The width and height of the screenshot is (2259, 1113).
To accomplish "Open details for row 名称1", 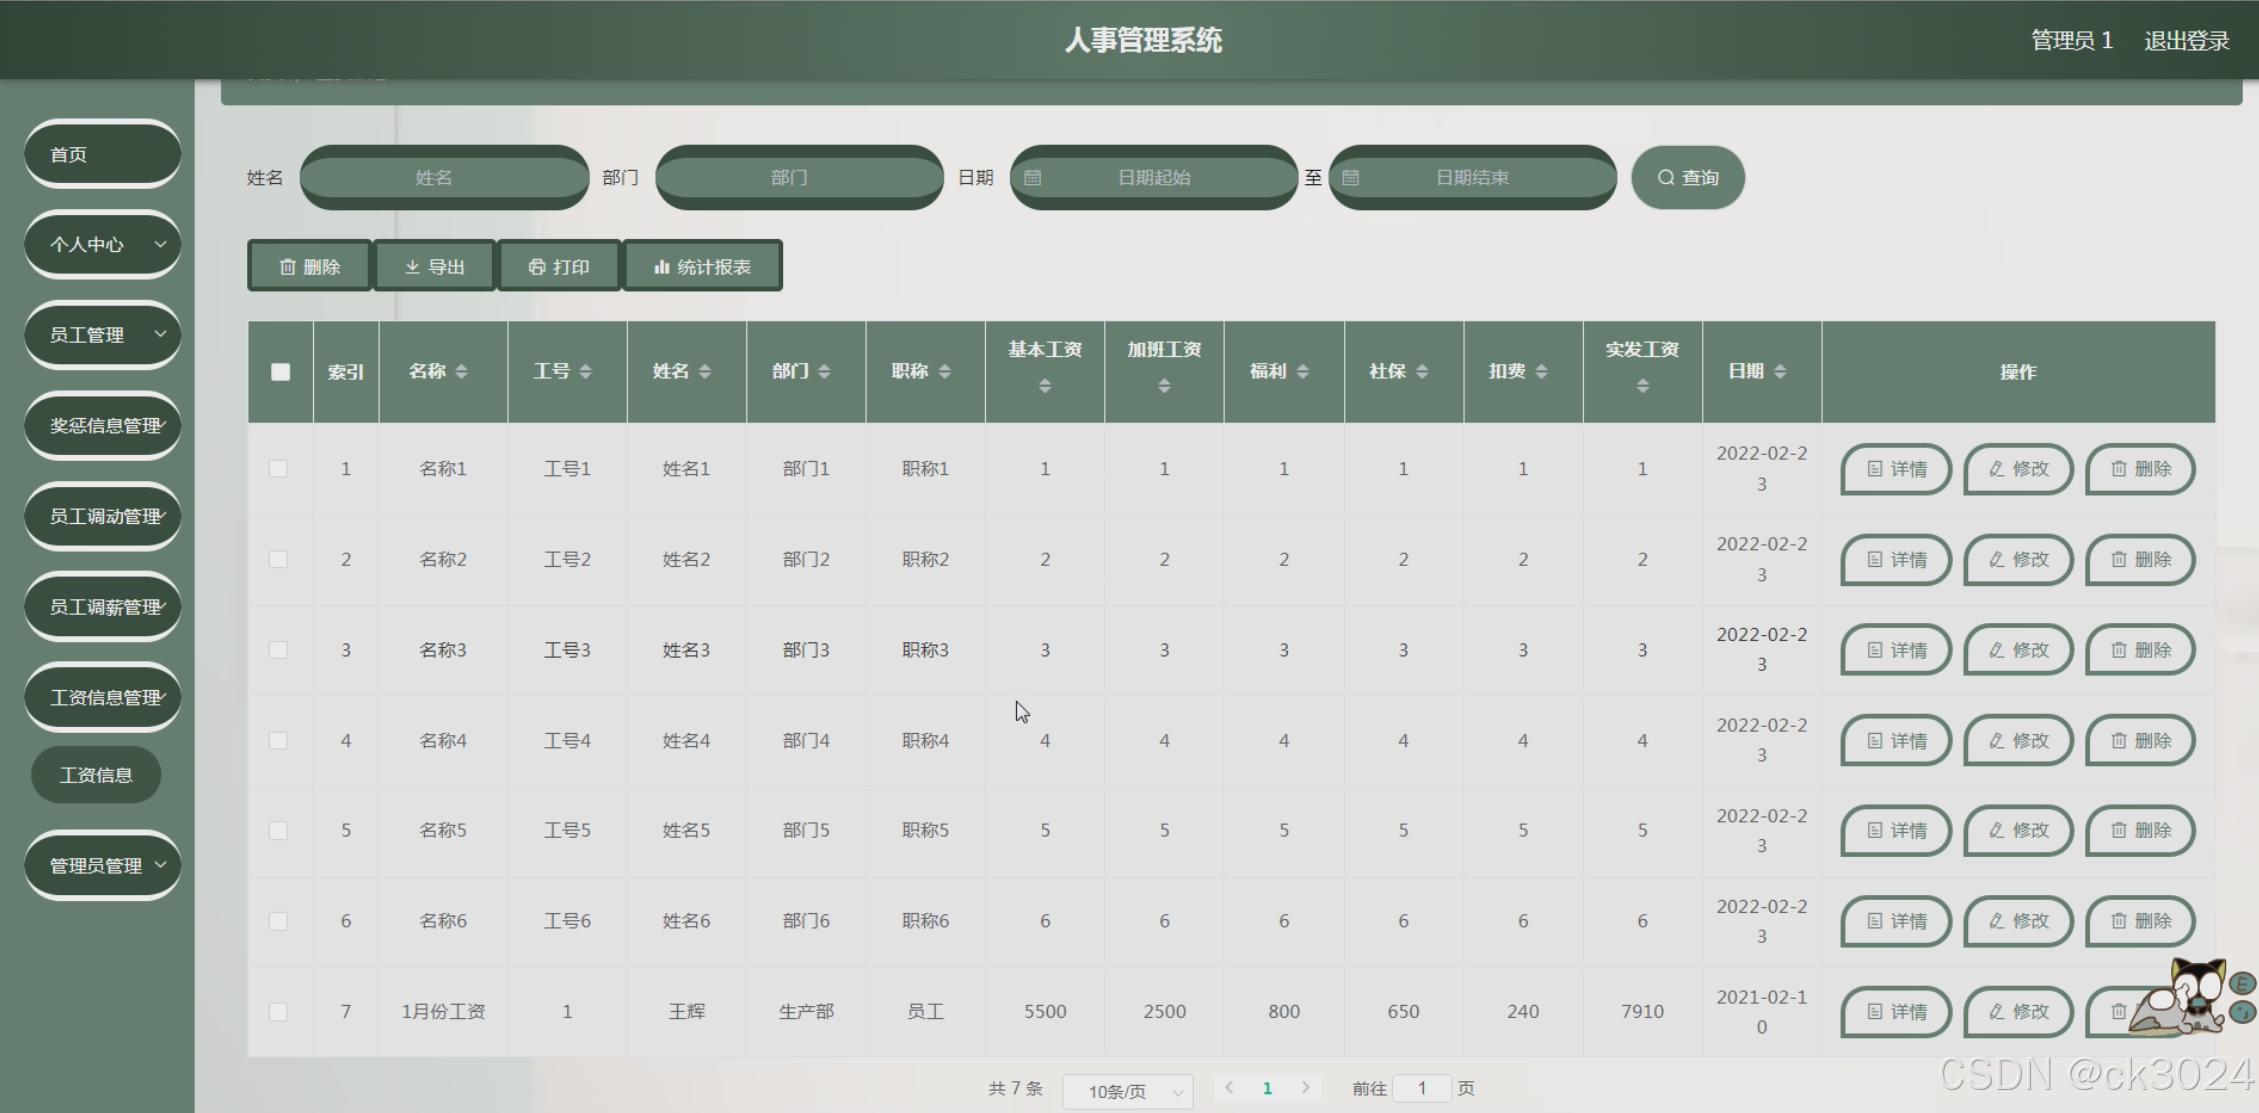I will pyautogui.click(x=1895, y=469).
